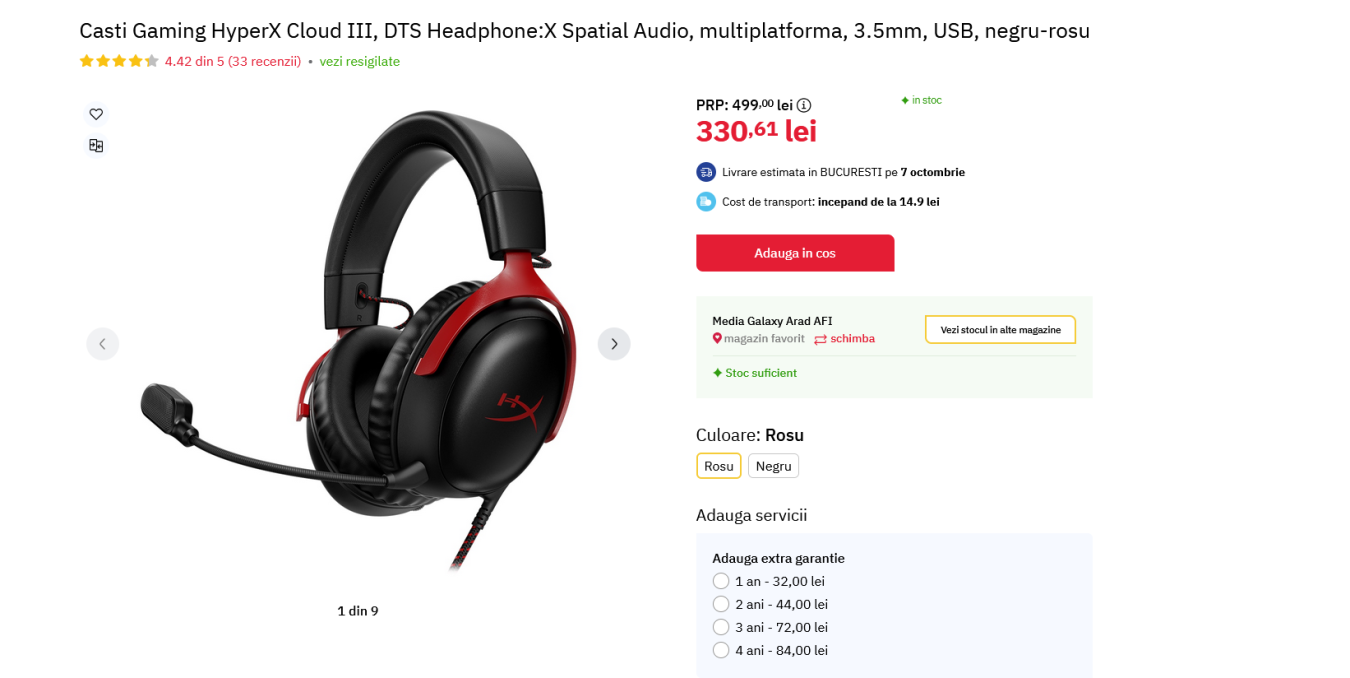Add product to favorites with heart icon
Image resolution: width=1350 pixels, height=678 pixels.
pyautogui.click(x=96, y=114)
